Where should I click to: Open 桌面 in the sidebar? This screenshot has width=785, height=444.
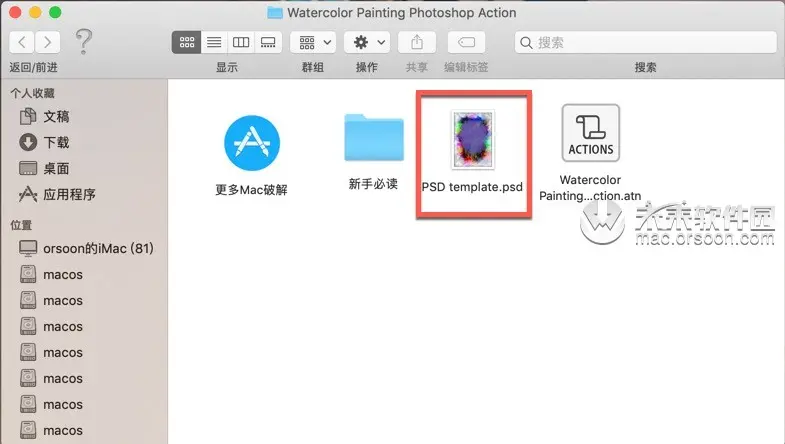pyautogui.click(x=56, y=169)
